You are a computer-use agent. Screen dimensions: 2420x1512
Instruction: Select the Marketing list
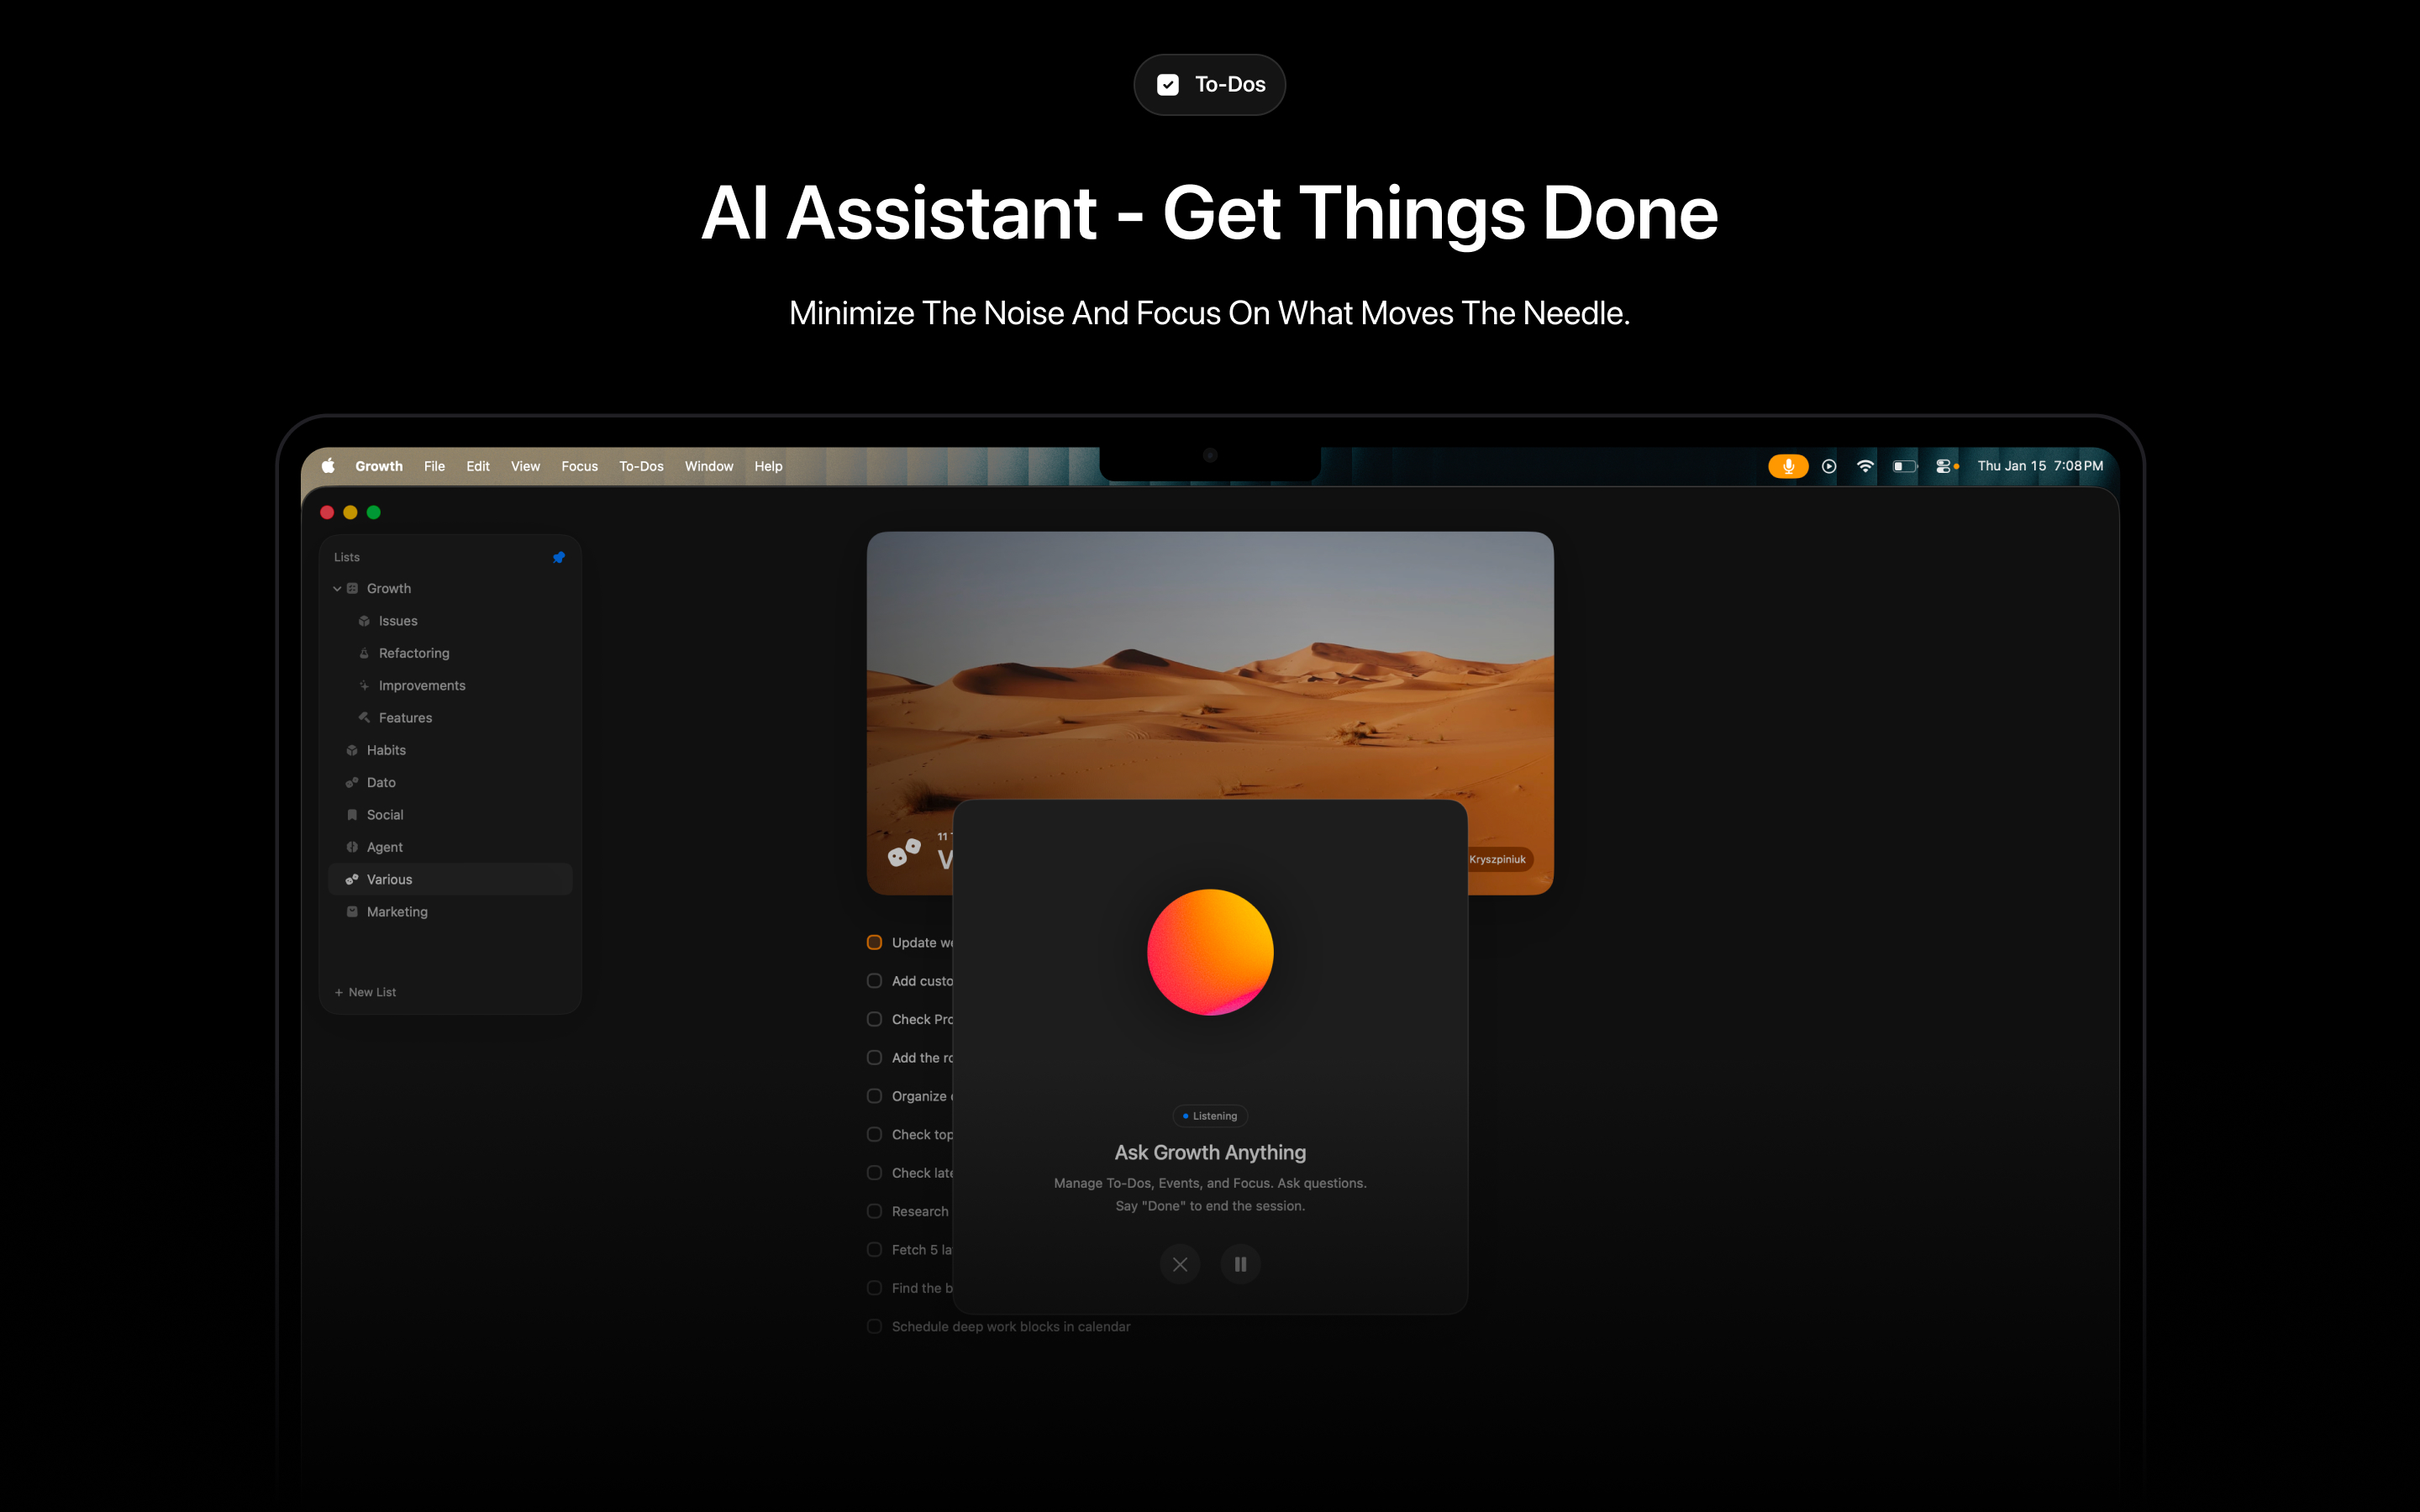450,912
